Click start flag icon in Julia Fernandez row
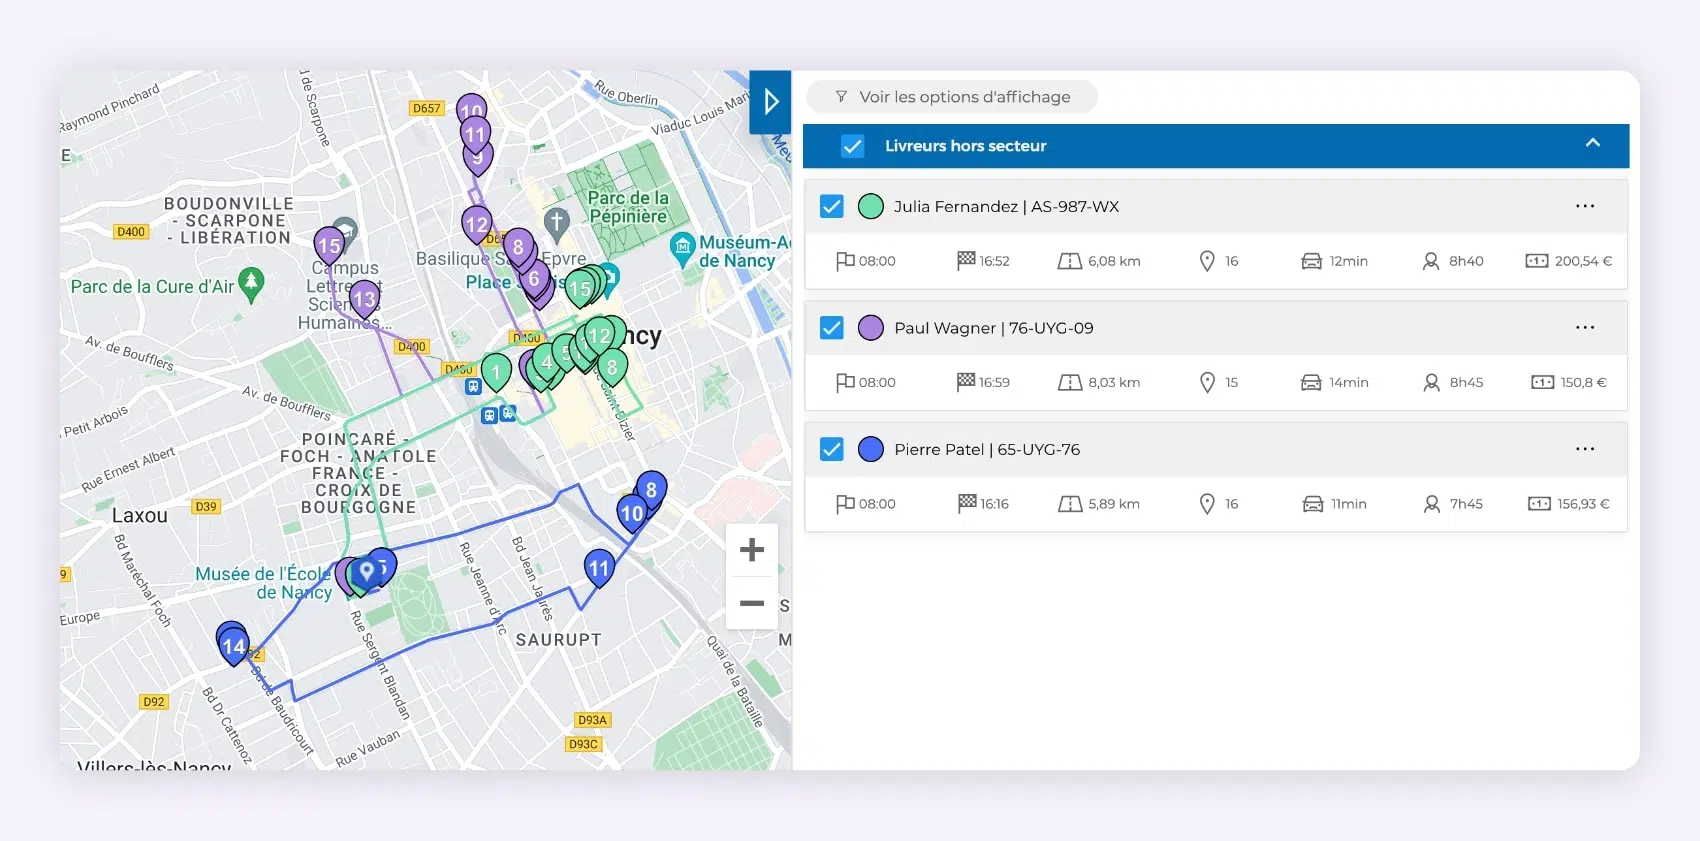 point(845,261)
